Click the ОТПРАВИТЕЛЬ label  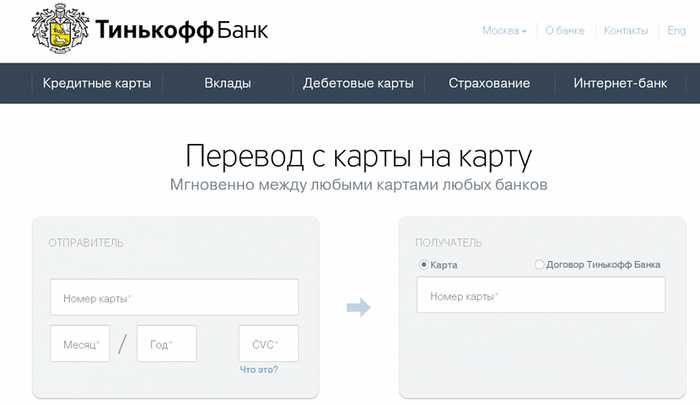coord(86,243)
